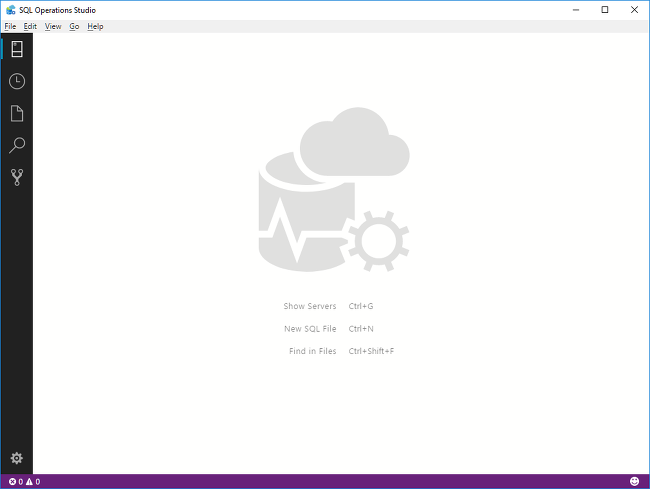The height and width of the screenshot is (489, 650).
Task: Click the Ctrl+G shortcut text
Action: (361, 306)
